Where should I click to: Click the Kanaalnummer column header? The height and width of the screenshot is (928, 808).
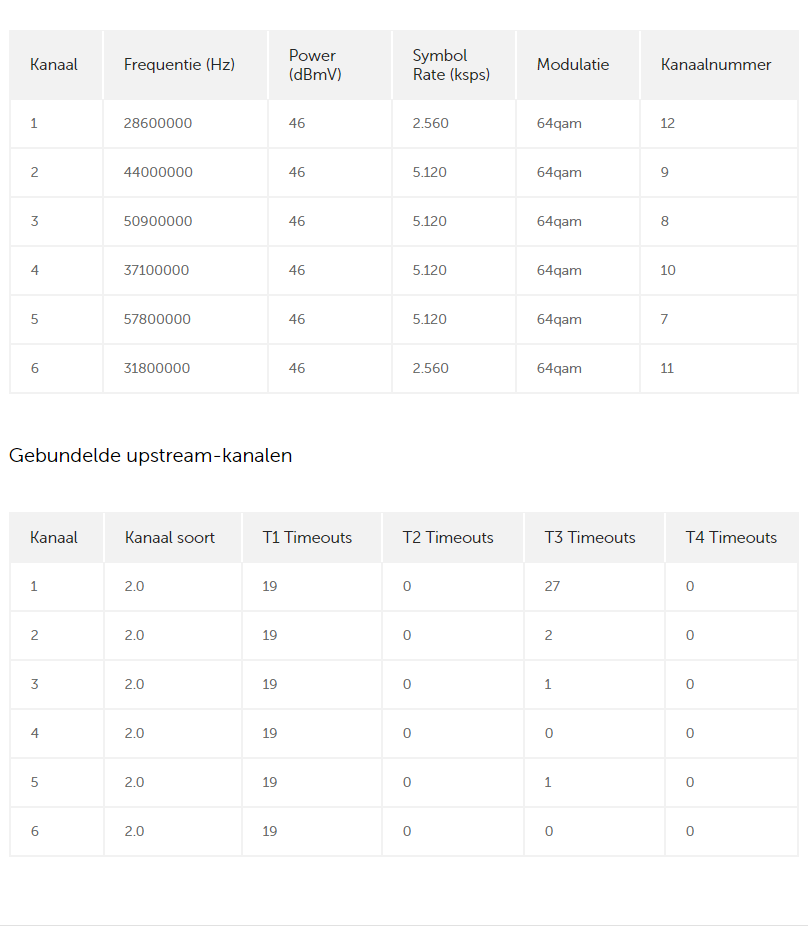point(716,65)
